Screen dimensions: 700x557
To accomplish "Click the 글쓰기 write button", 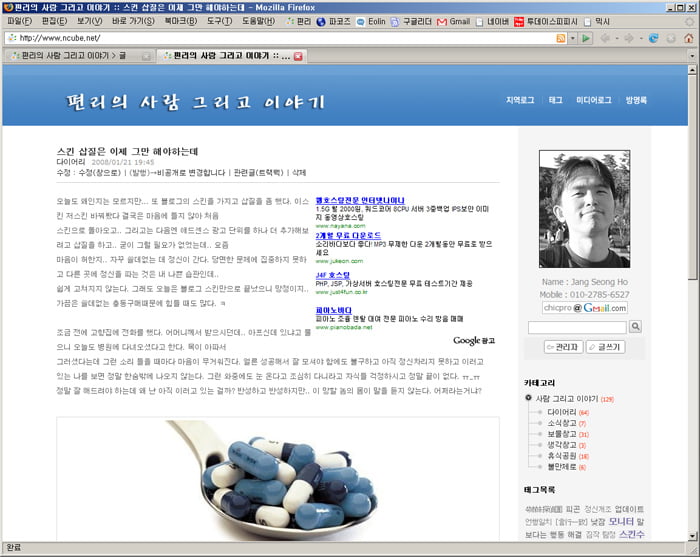I will (x=604, y=346).
